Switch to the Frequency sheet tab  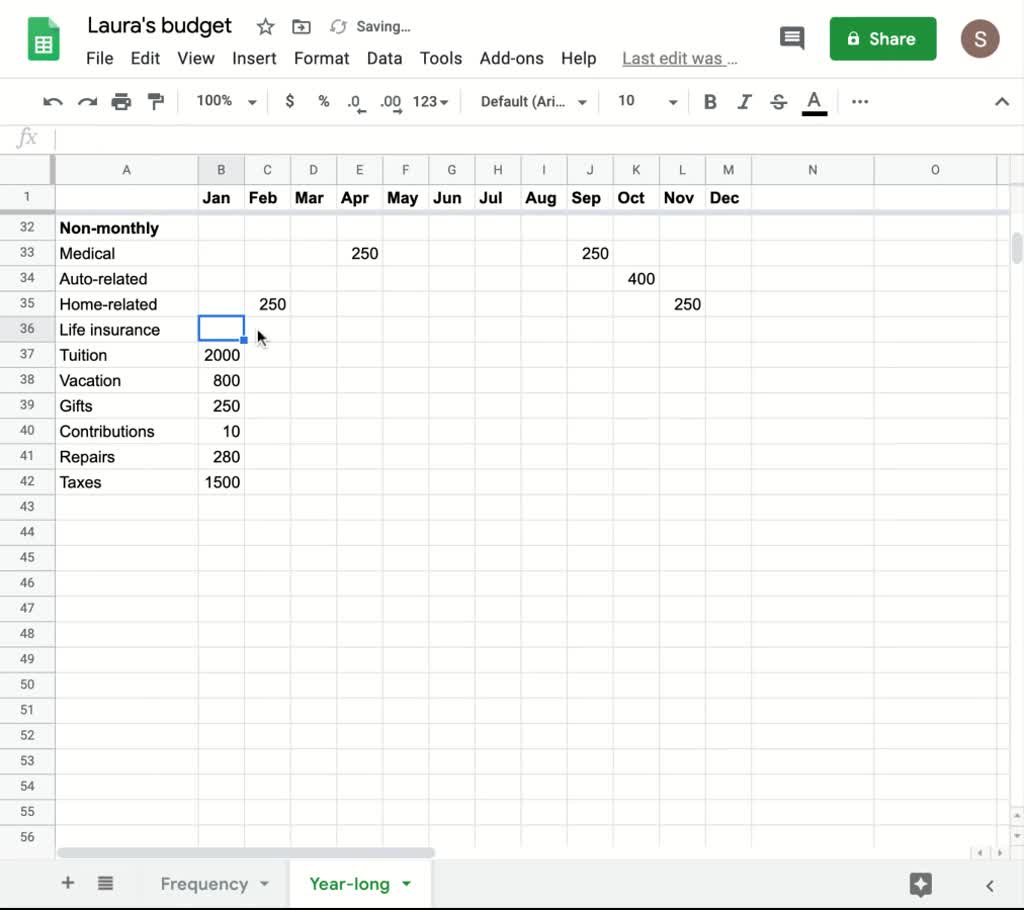(204, 884)
